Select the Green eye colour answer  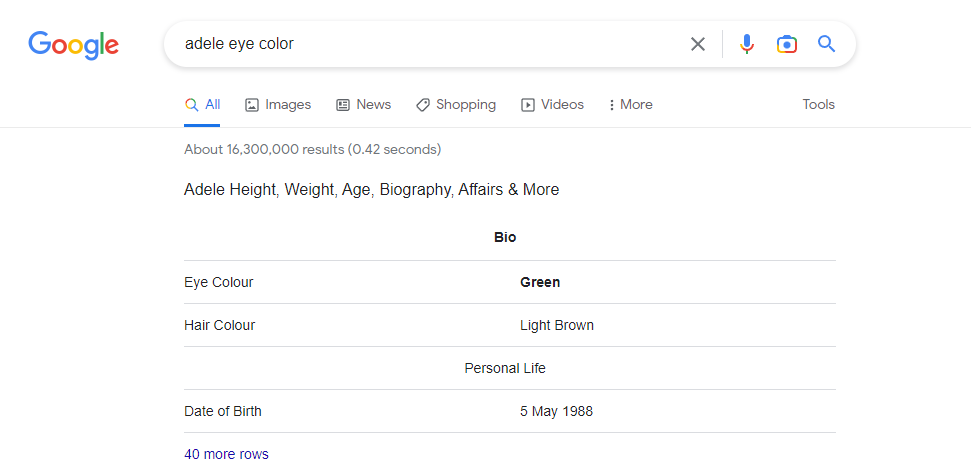[x=540, y=282]
